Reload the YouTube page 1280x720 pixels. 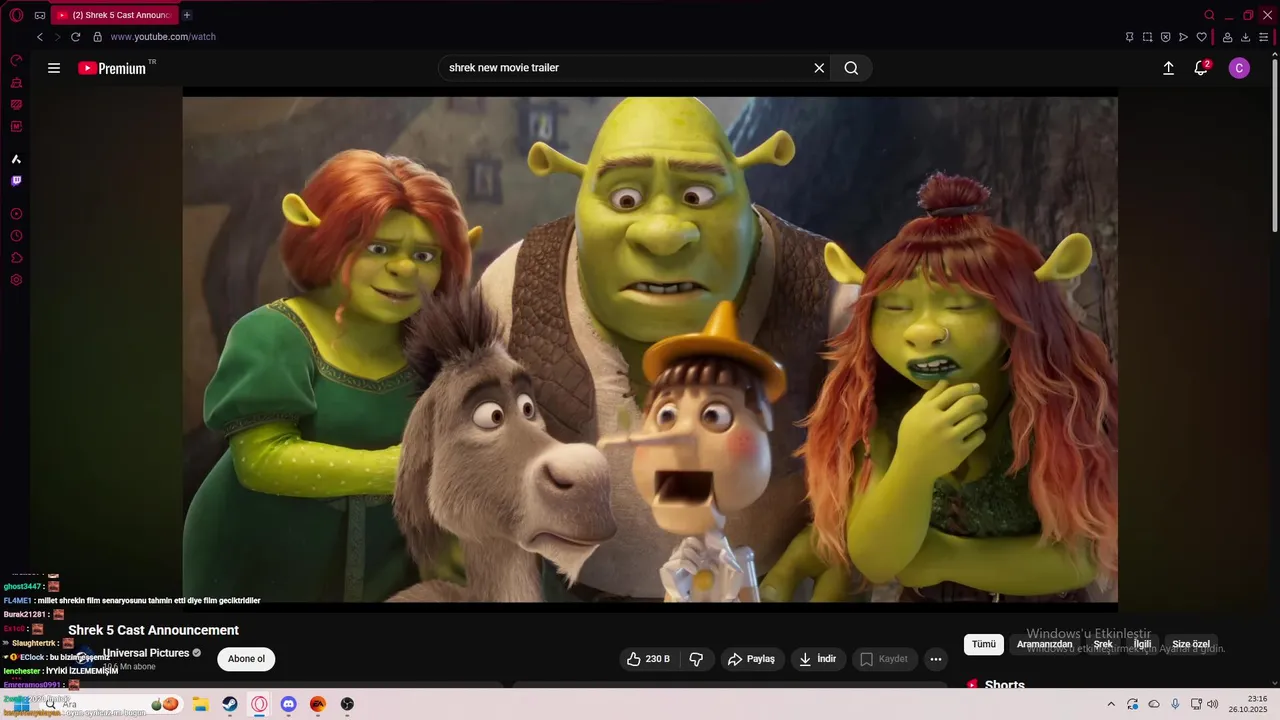75,37
